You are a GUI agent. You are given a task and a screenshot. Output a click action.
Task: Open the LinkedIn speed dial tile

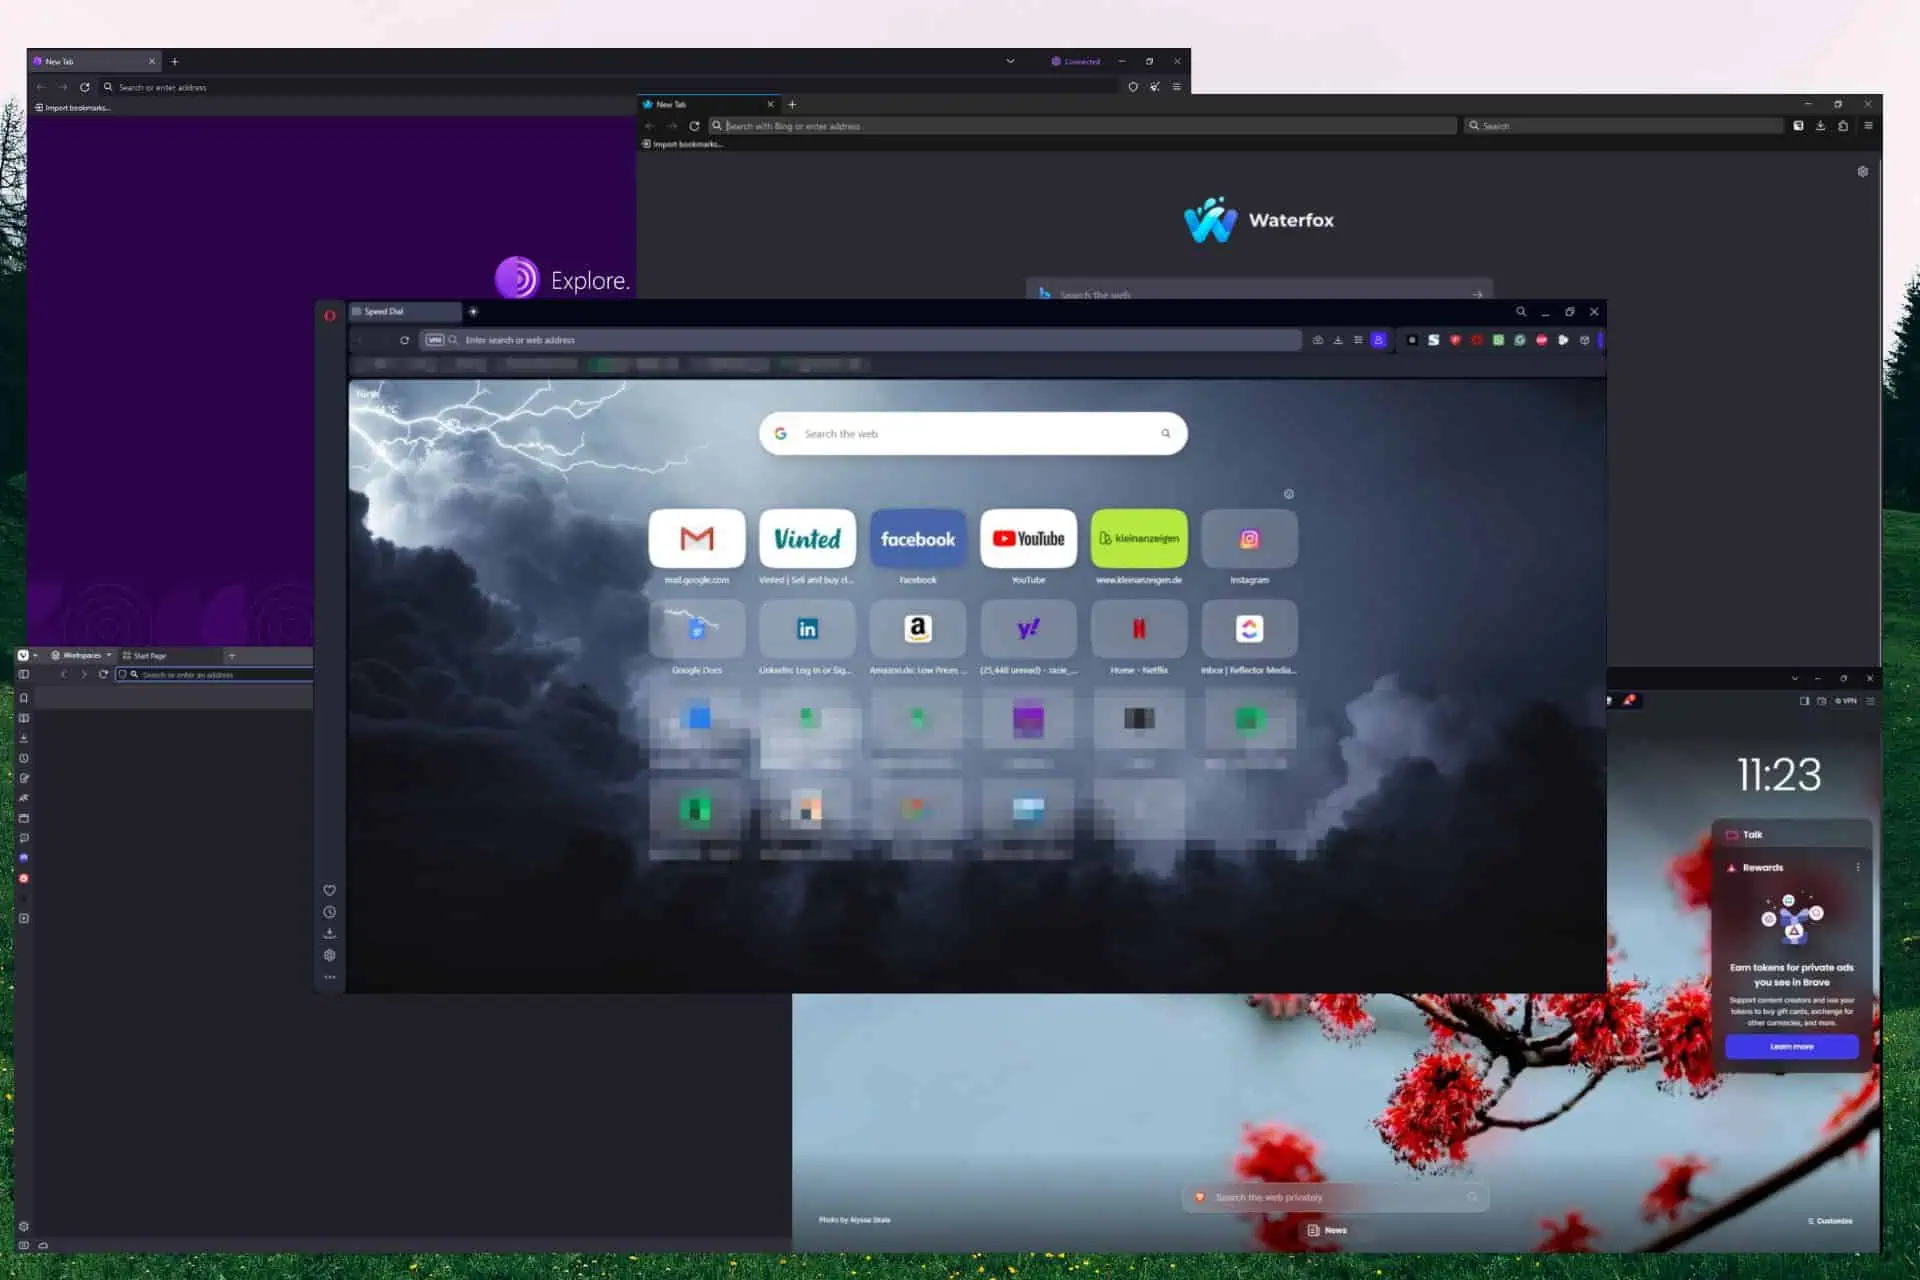coord(807,629)
